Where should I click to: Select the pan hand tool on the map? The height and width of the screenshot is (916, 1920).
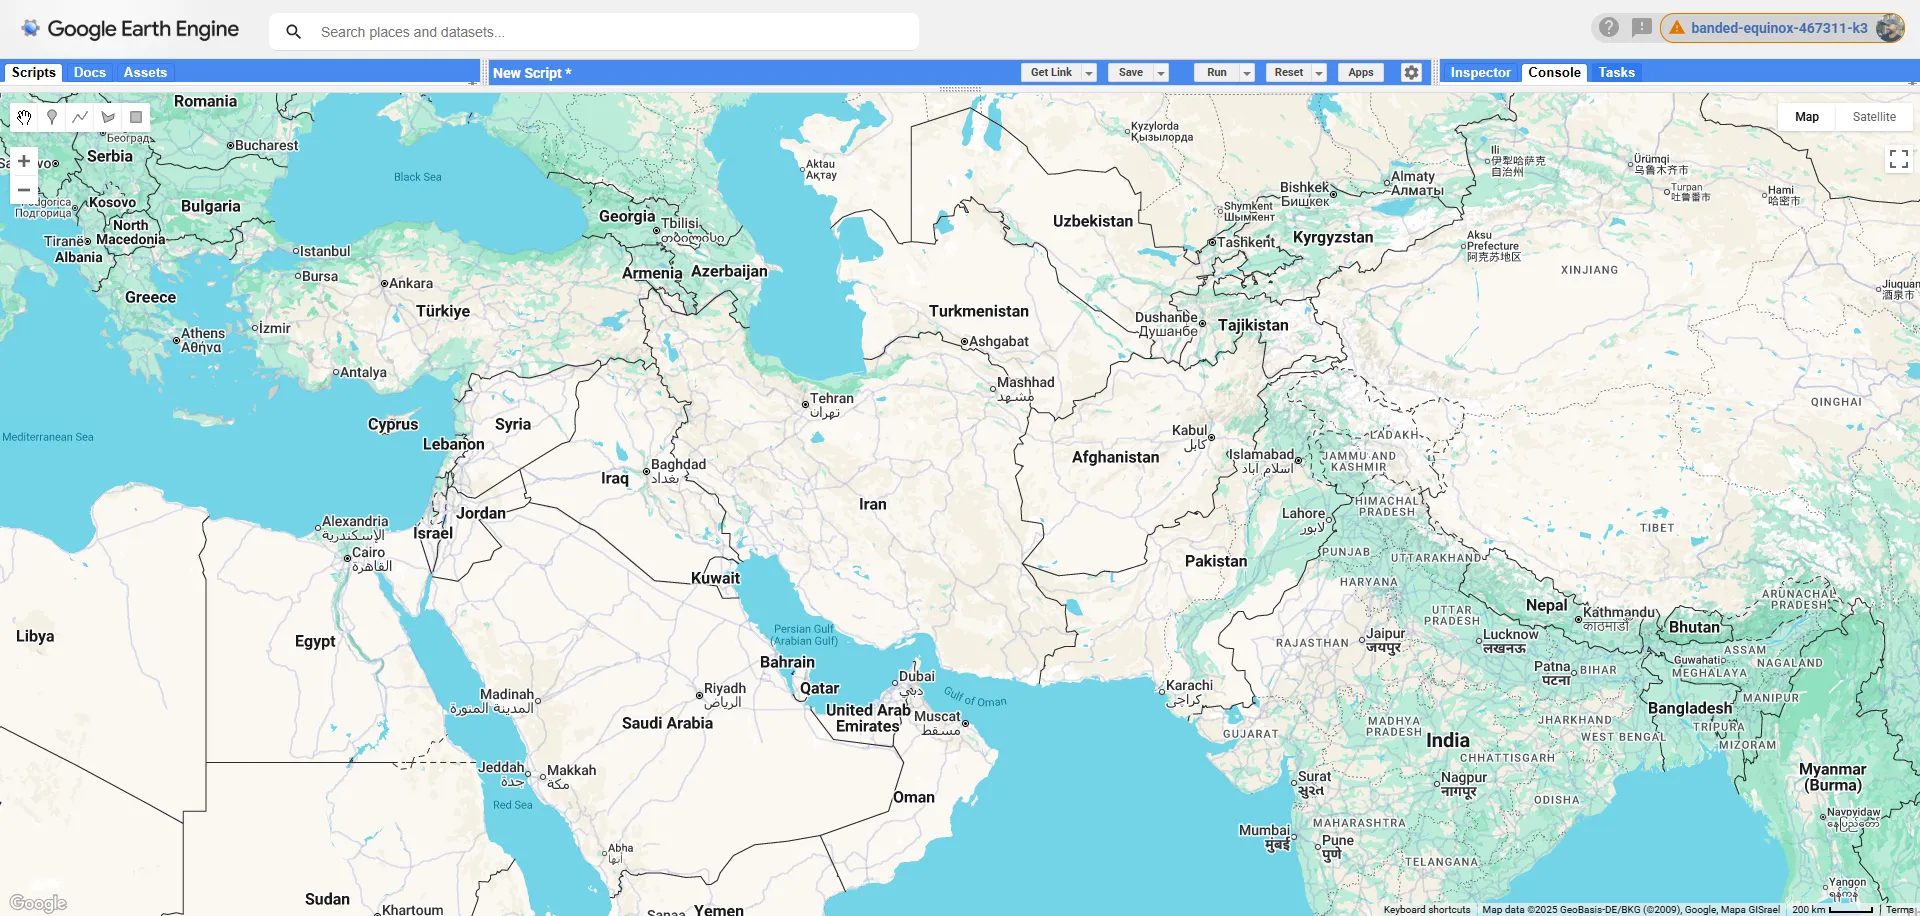(x=23, y=117)
